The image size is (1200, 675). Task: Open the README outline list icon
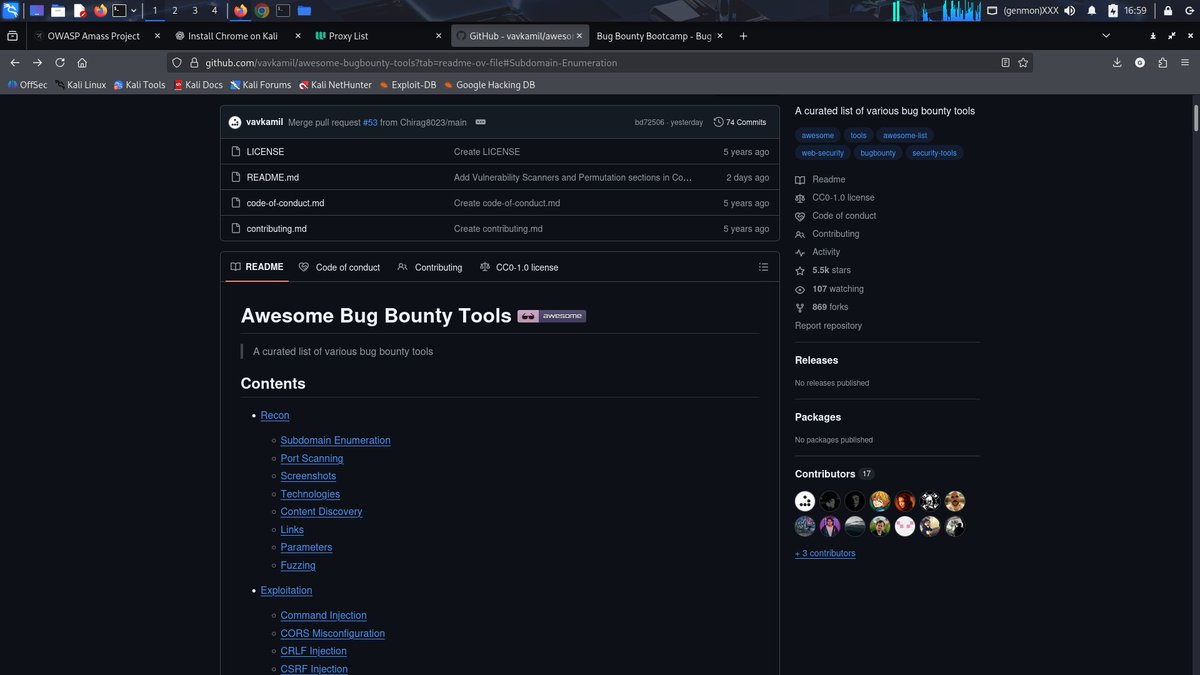coord(763,267)
